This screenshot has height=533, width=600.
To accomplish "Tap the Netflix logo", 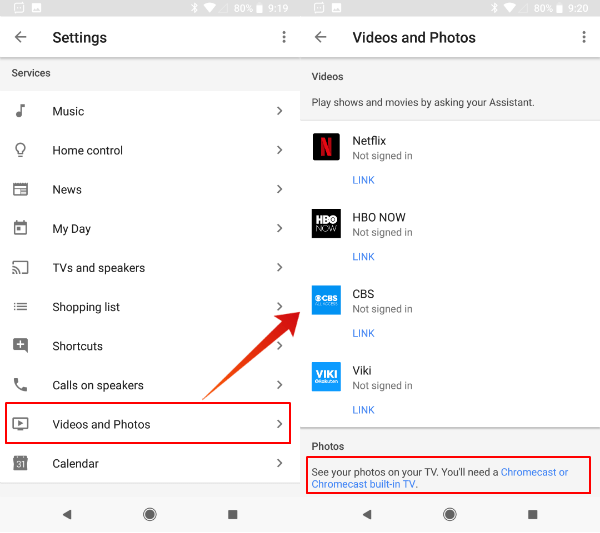I will (326, 147).
